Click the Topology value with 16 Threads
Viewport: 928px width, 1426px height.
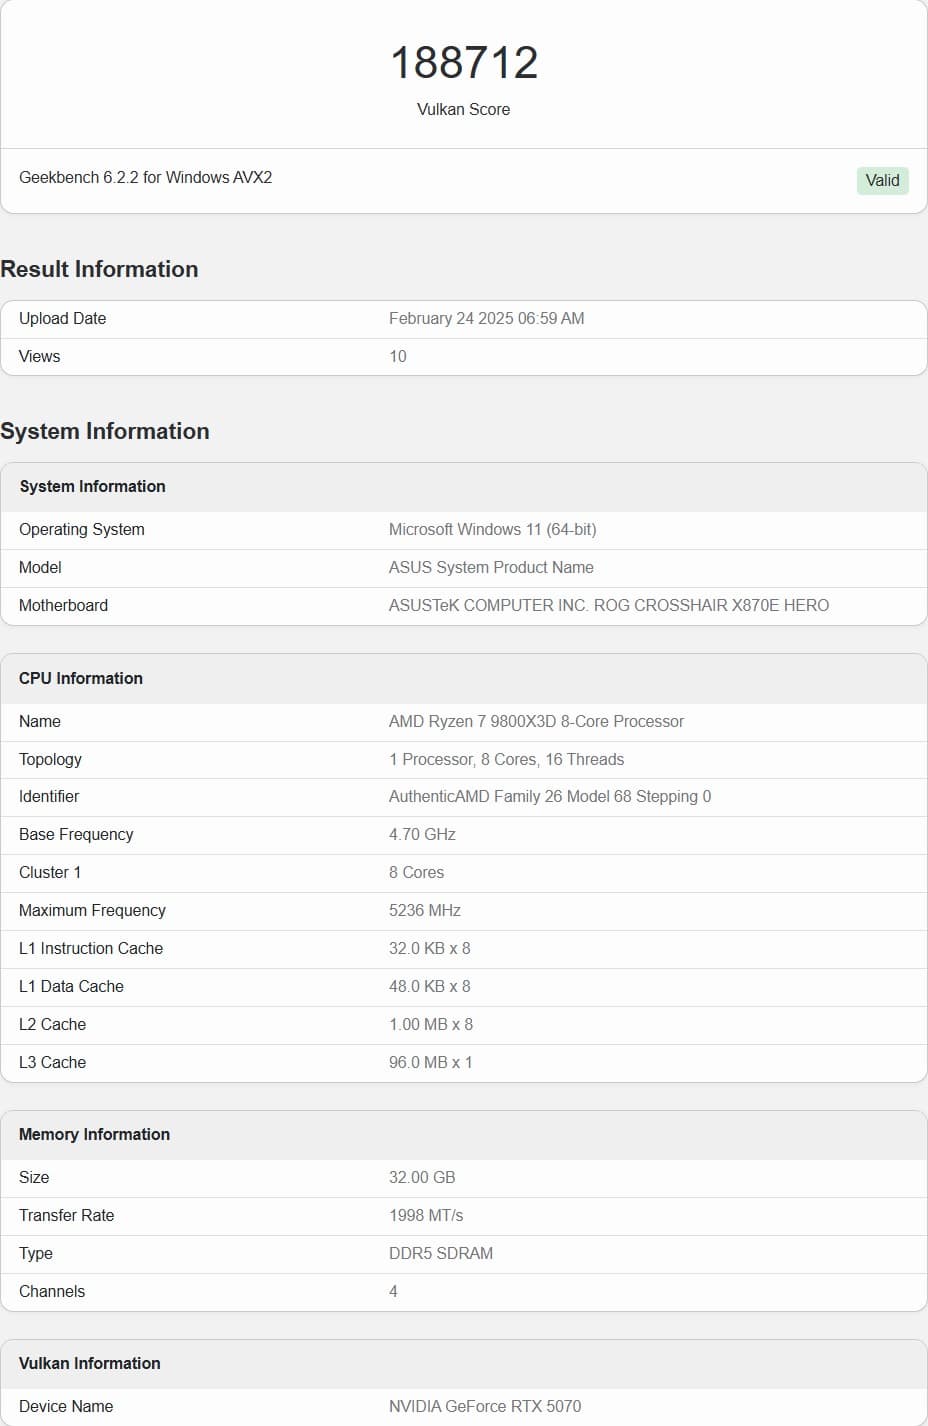[506, 759]
